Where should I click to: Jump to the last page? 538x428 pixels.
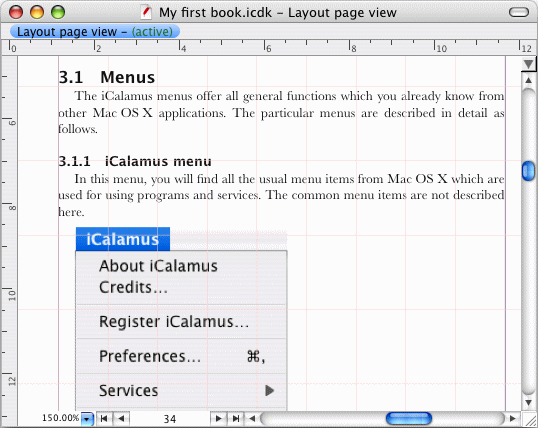[236, 418]
